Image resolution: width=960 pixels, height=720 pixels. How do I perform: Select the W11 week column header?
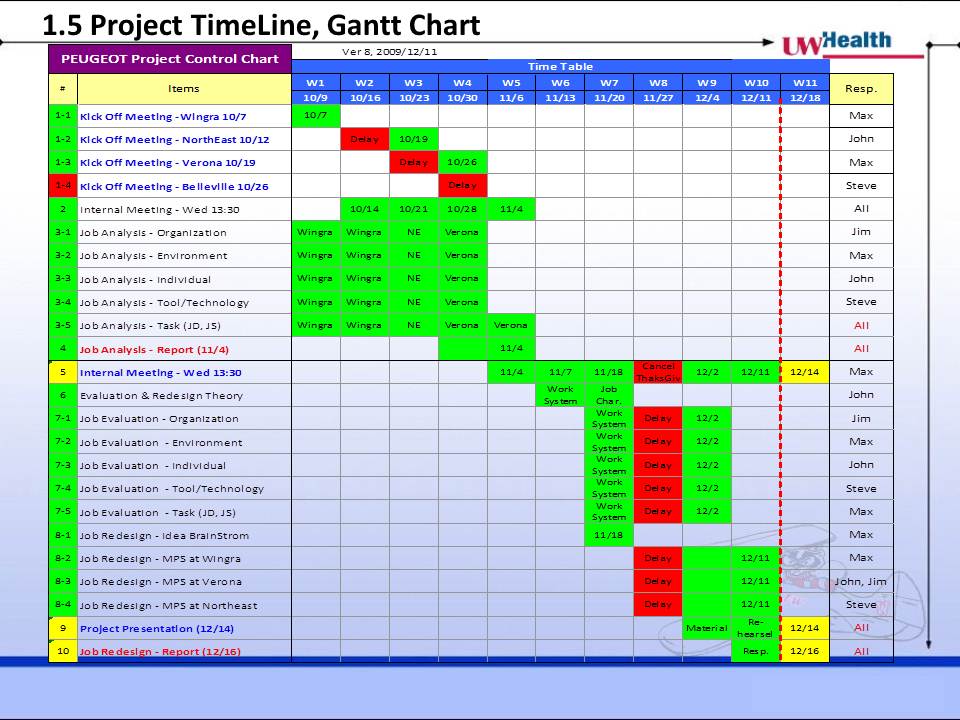tap(805, 83)
